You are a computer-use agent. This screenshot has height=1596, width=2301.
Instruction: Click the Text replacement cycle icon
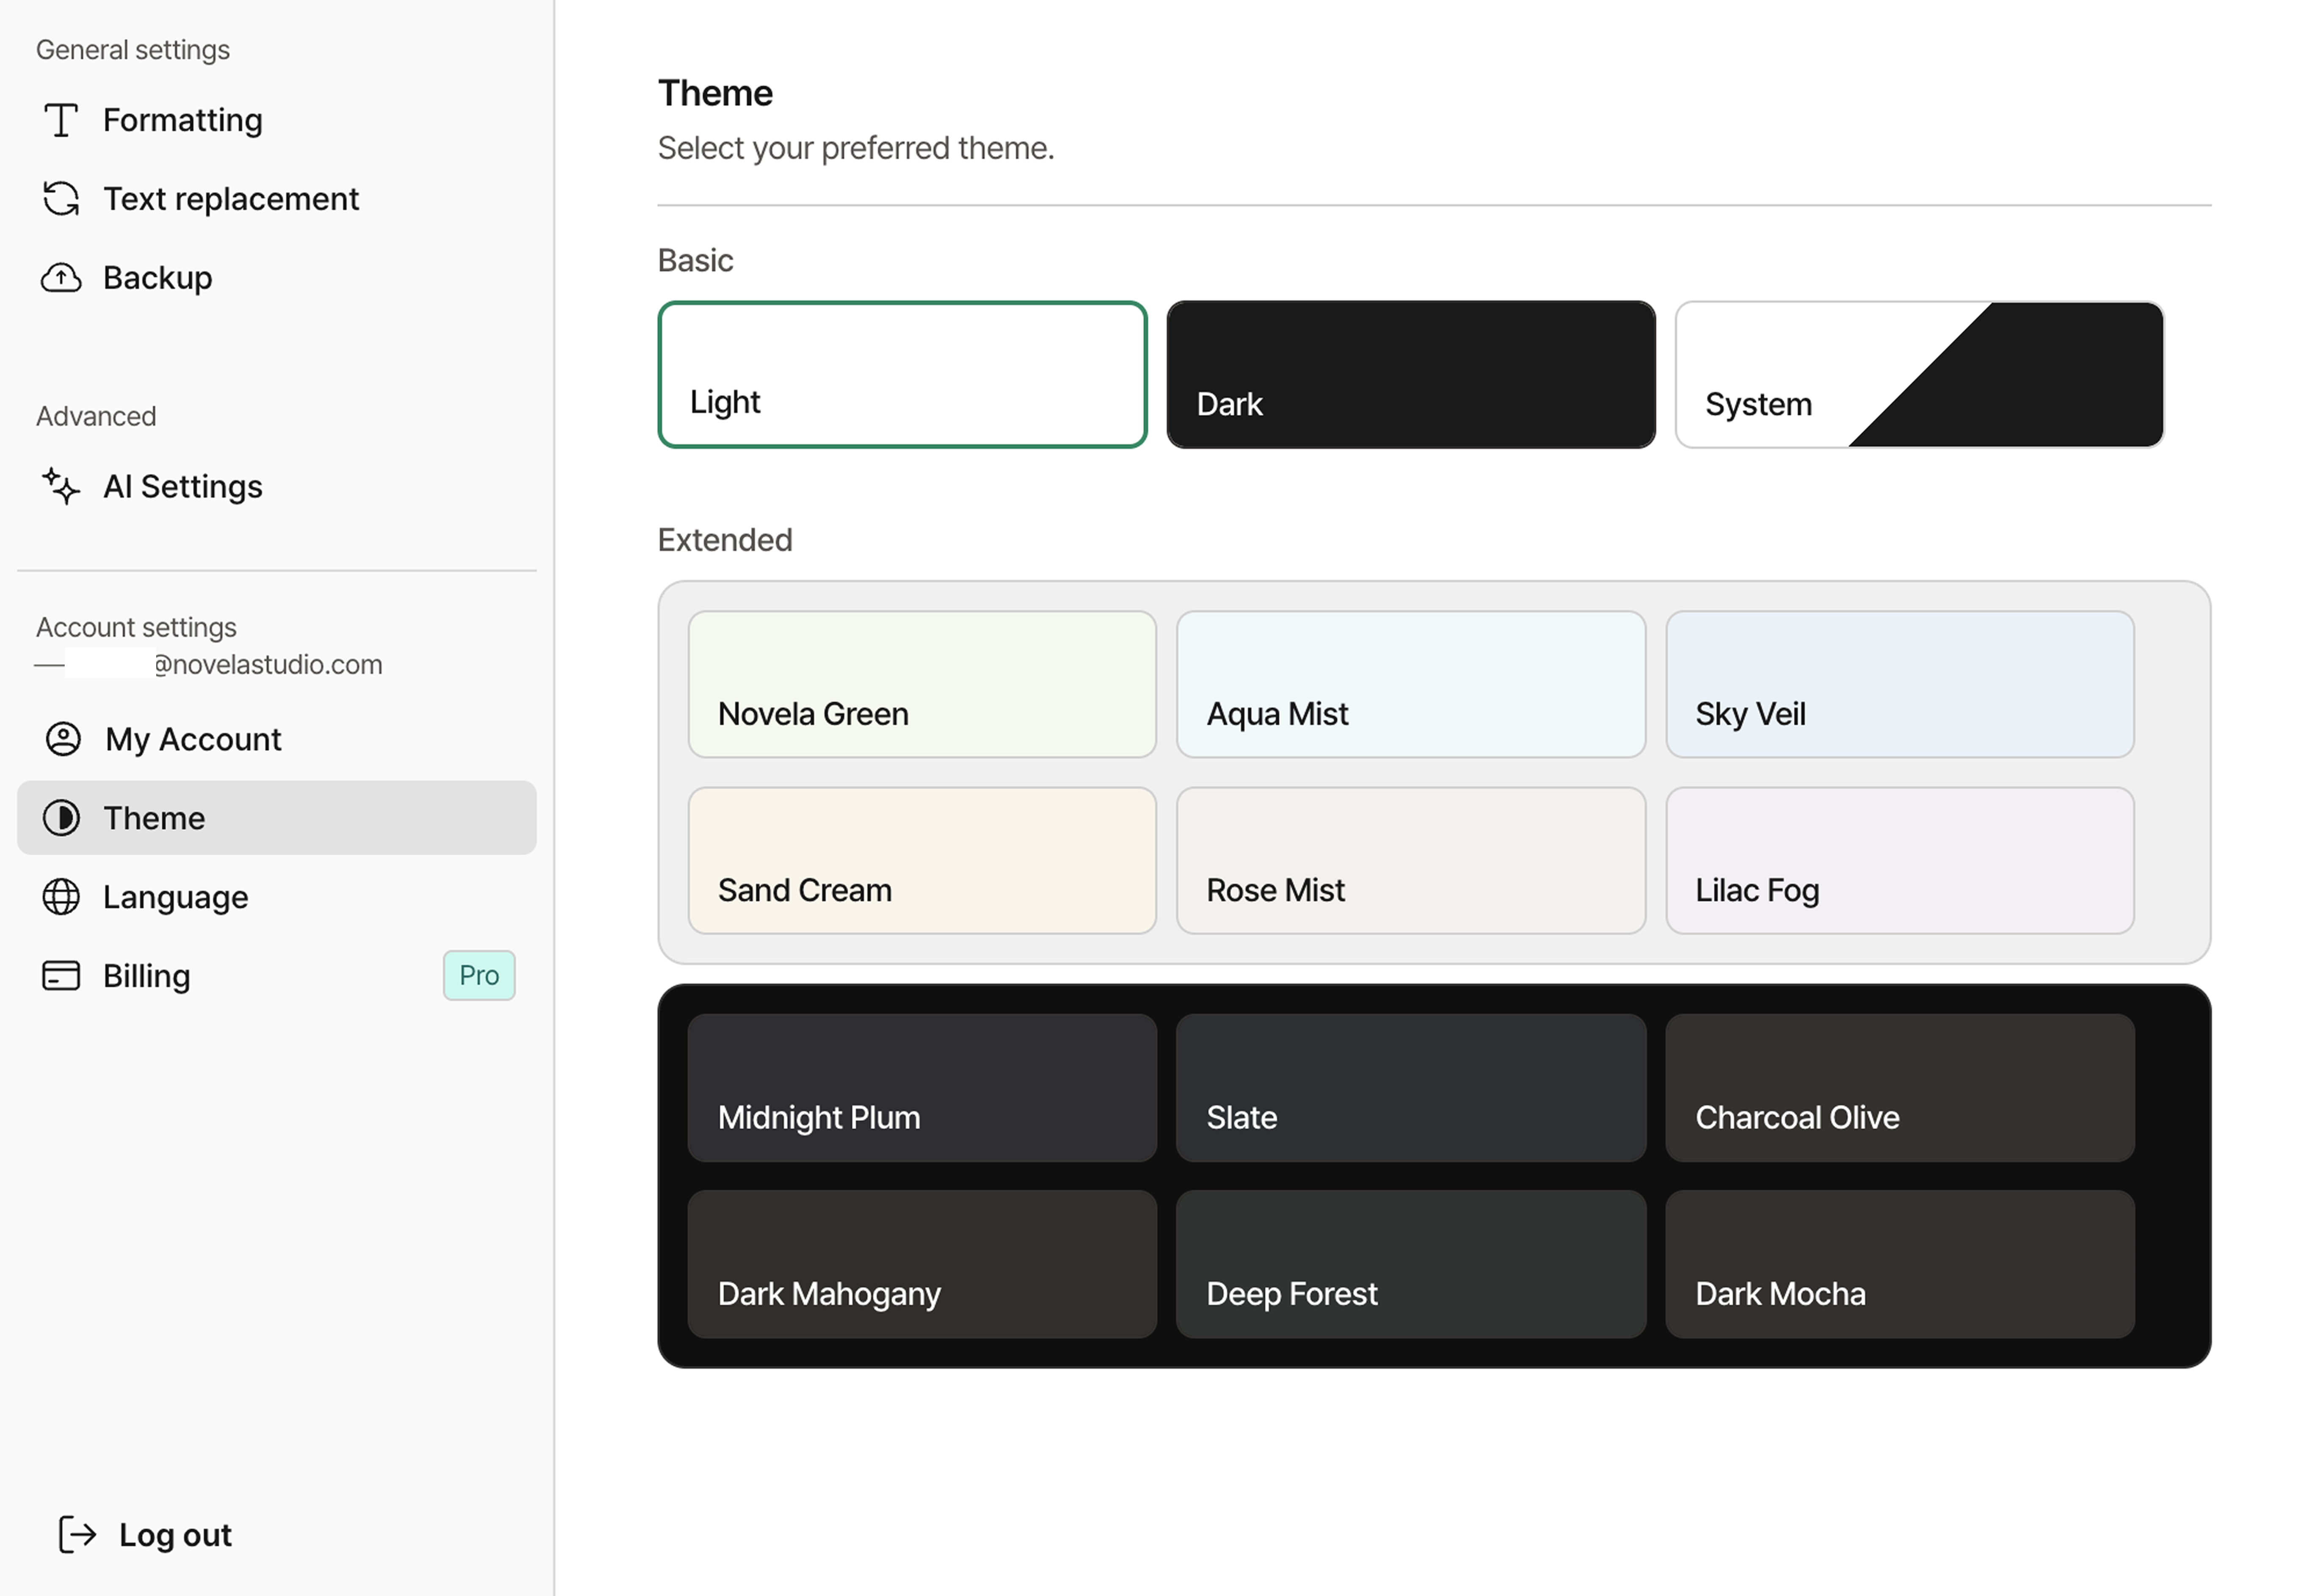[x=61, y=198]
